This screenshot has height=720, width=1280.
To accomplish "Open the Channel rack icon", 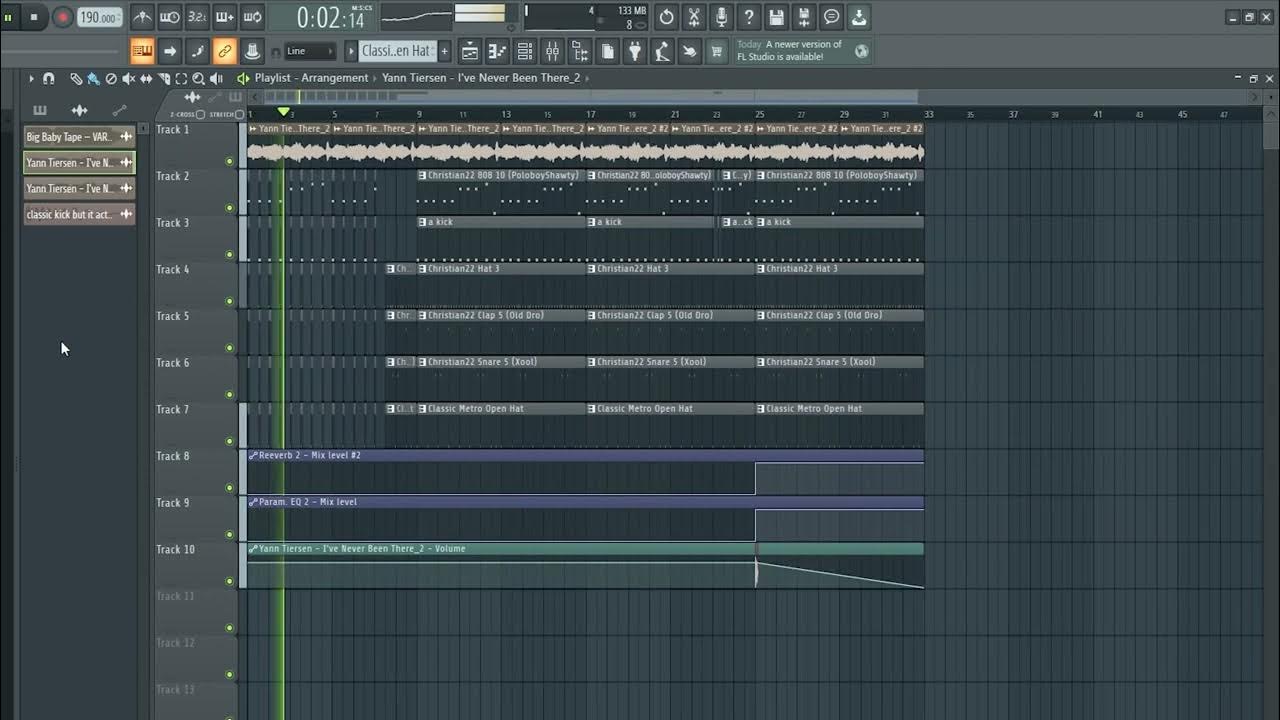I will pos(525,51).
